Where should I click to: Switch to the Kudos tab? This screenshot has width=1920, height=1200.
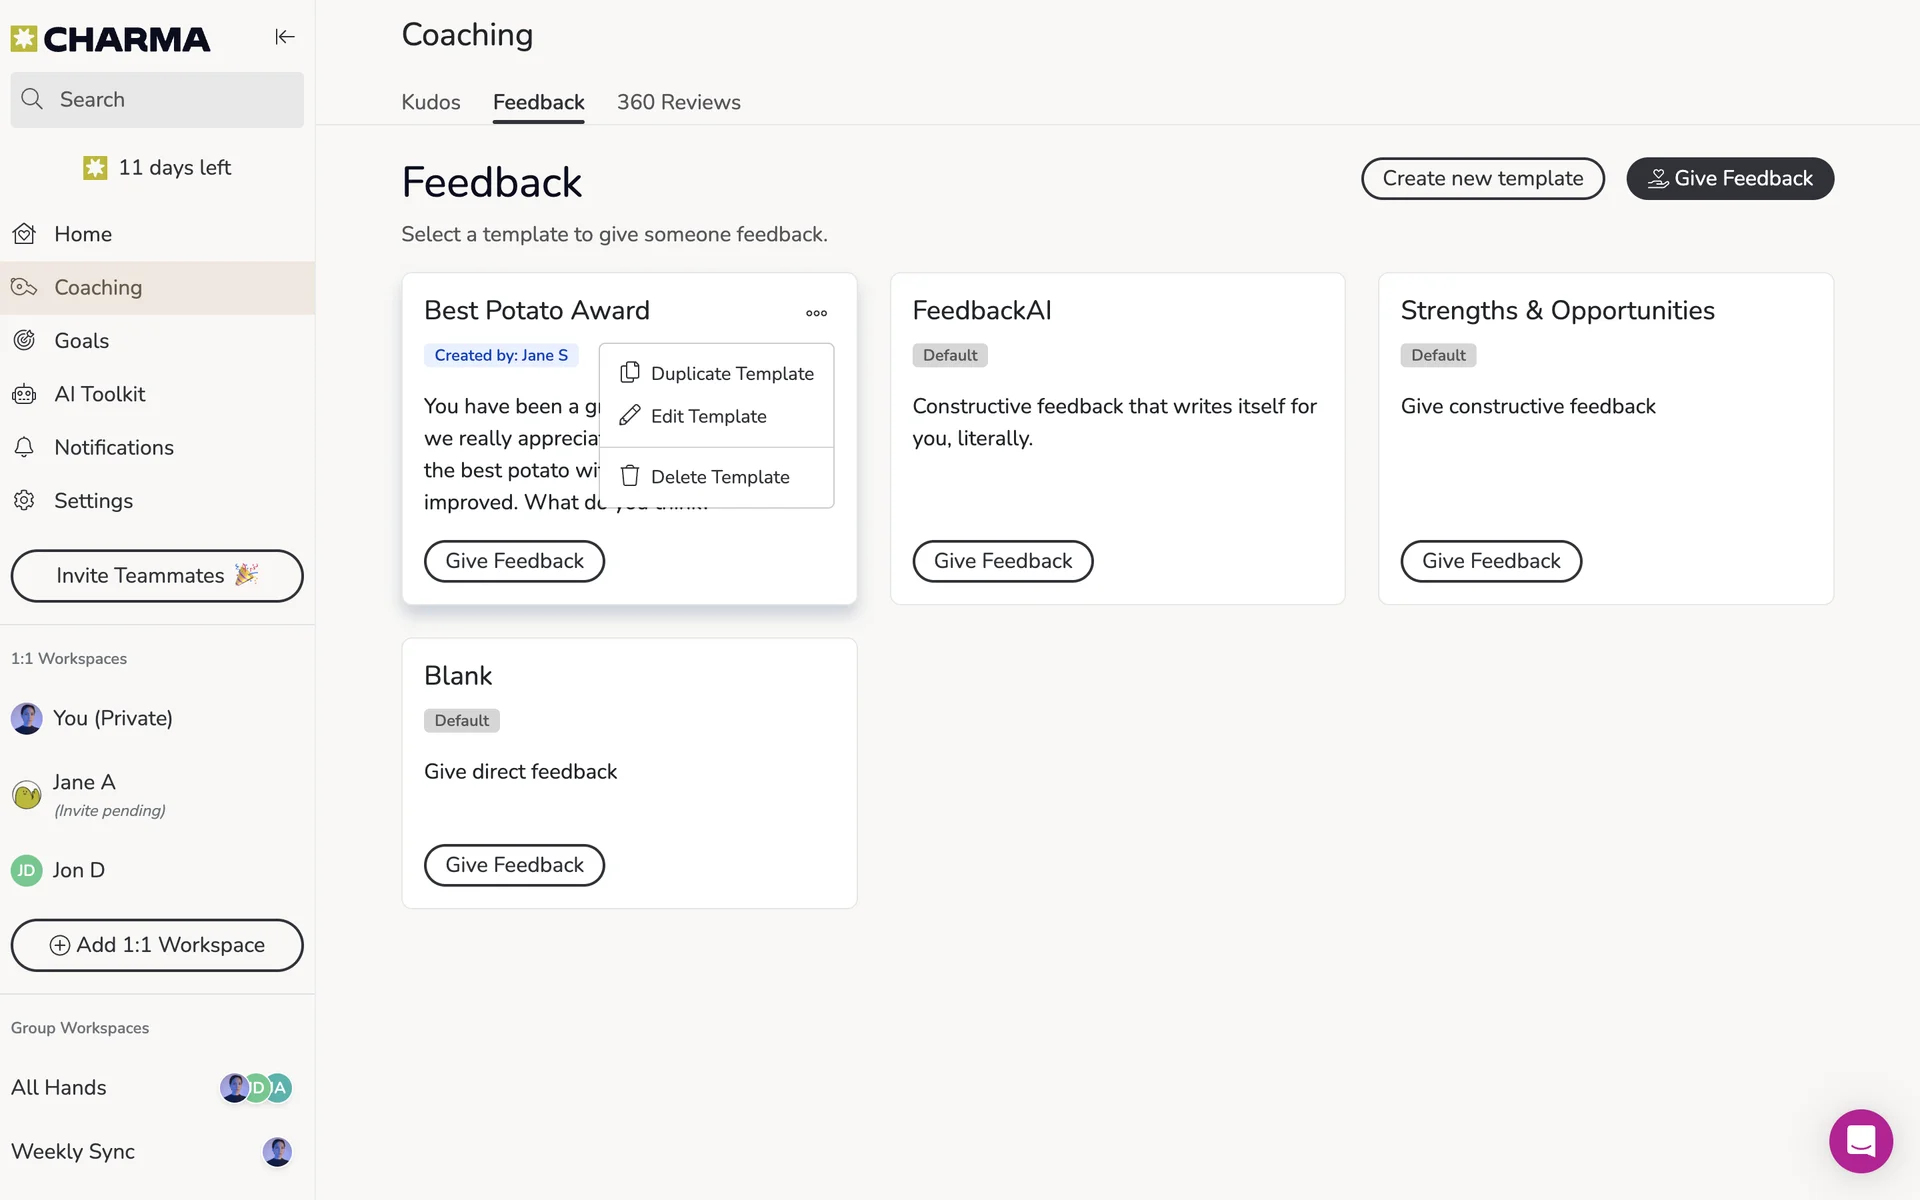(x=431, y=102)
